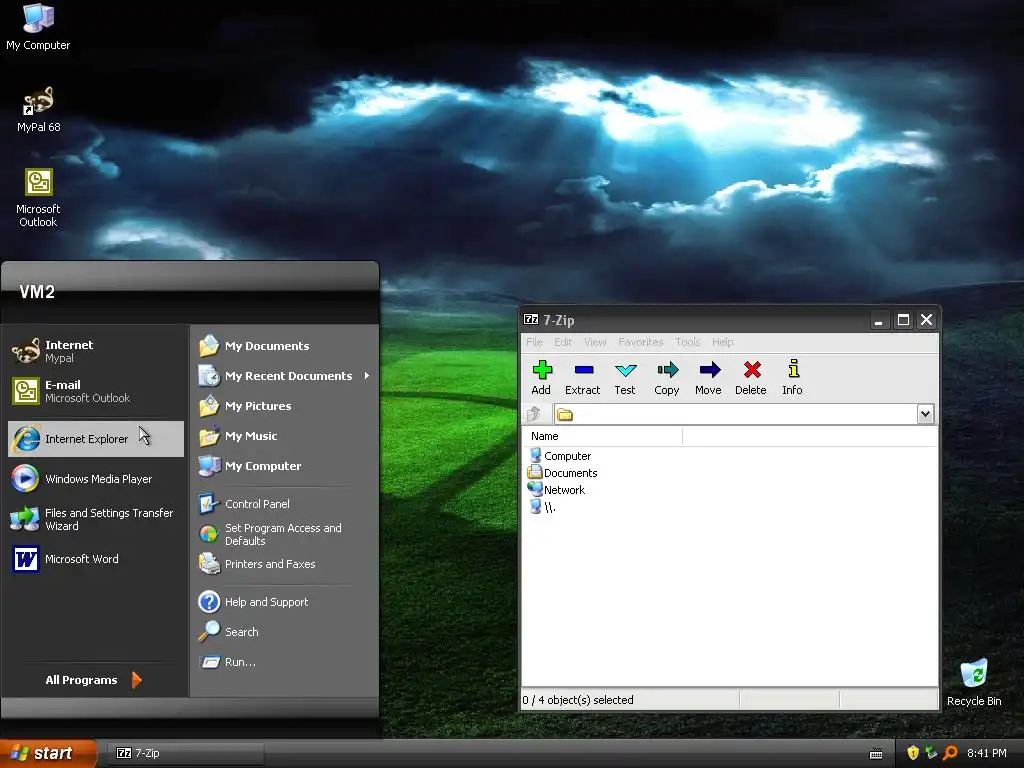The width and height of the screenshot is (1024, 768).
Task: Launch Internet Explorer from Start menu
Action: pyautogui.click(x=96, y=439)
